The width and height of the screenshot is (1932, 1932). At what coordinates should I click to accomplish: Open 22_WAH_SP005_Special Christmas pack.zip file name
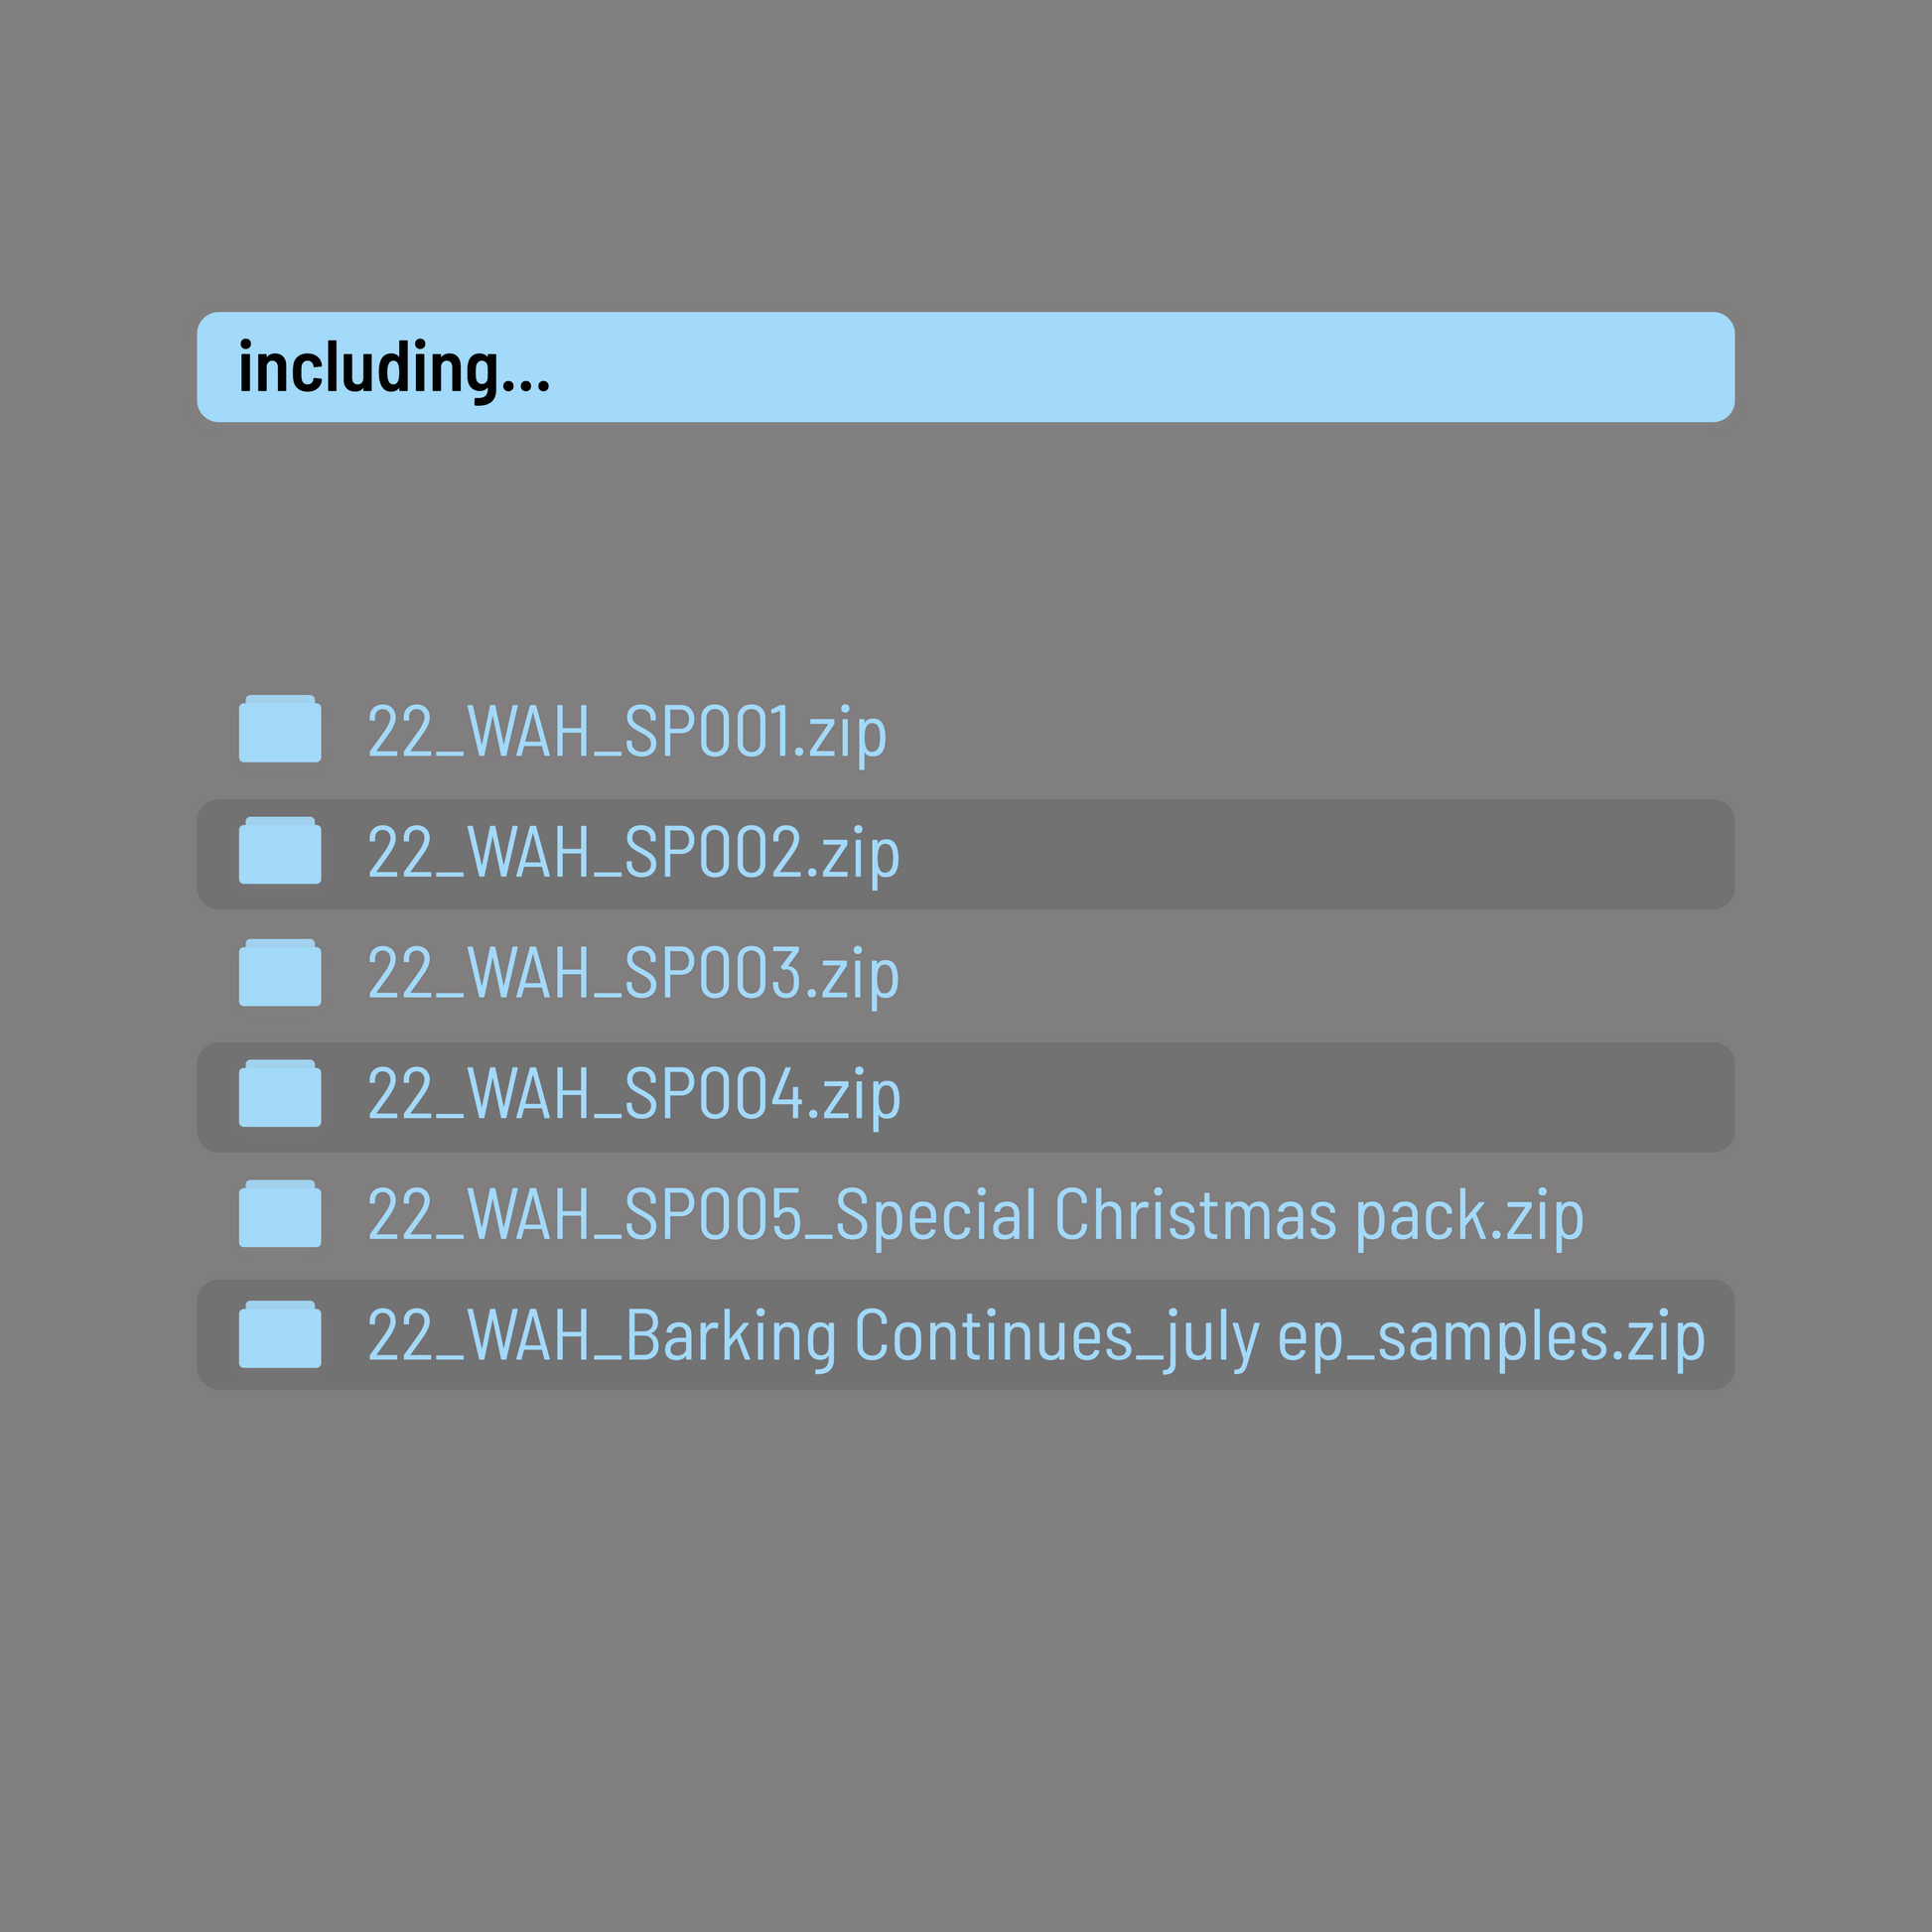pyautogui.click(x=975, y=1217)
